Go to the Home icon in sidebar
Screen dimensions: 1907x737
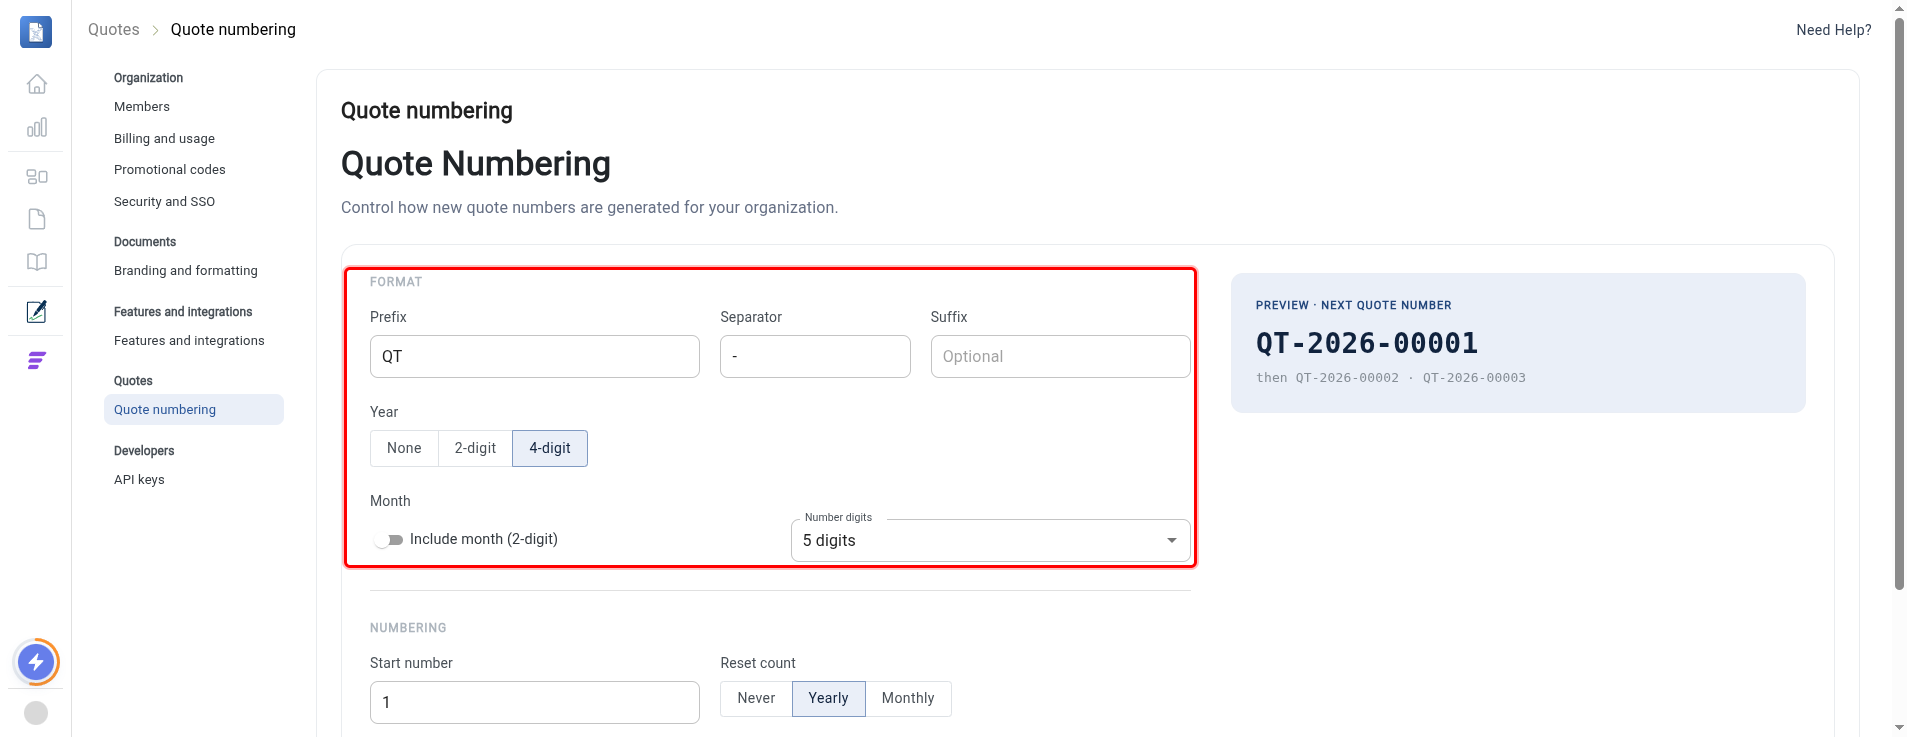pyautogui.click(x=37, y=84)
